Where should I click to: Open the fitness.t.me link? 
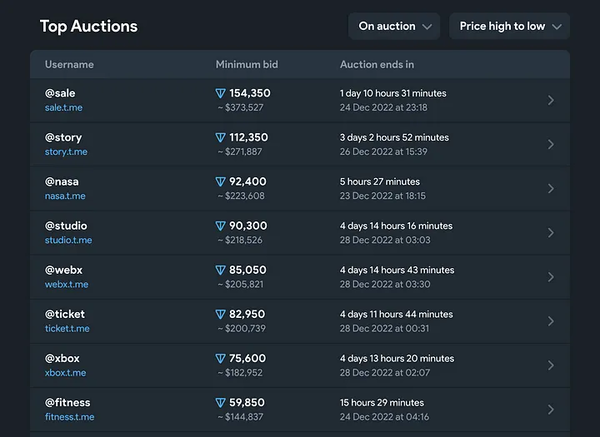click(69, 417)
